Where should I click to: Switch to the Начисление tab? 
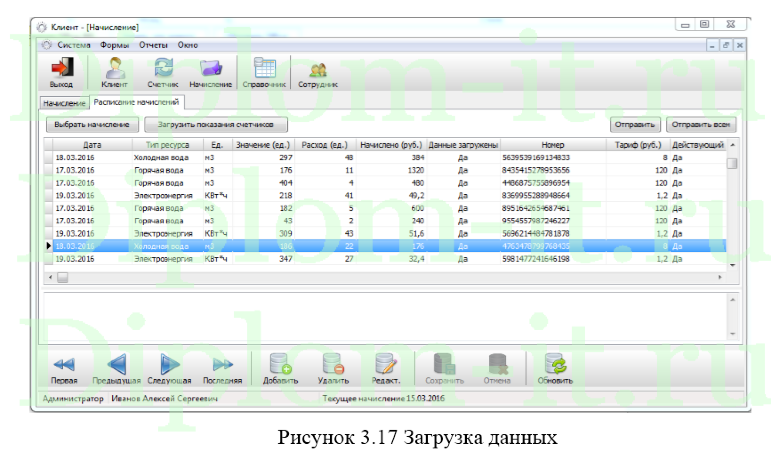64,103
